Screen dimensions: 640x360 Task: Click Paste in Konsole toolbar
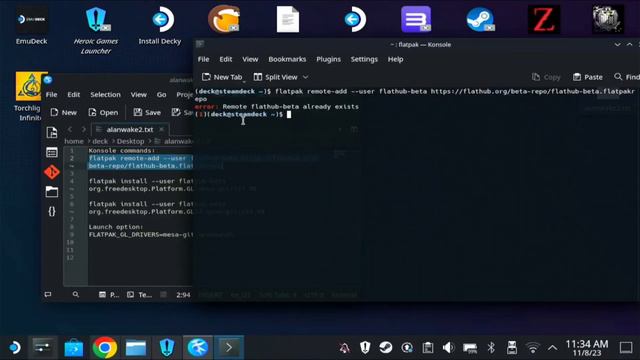pyautogui.click(x=588, y=77)
